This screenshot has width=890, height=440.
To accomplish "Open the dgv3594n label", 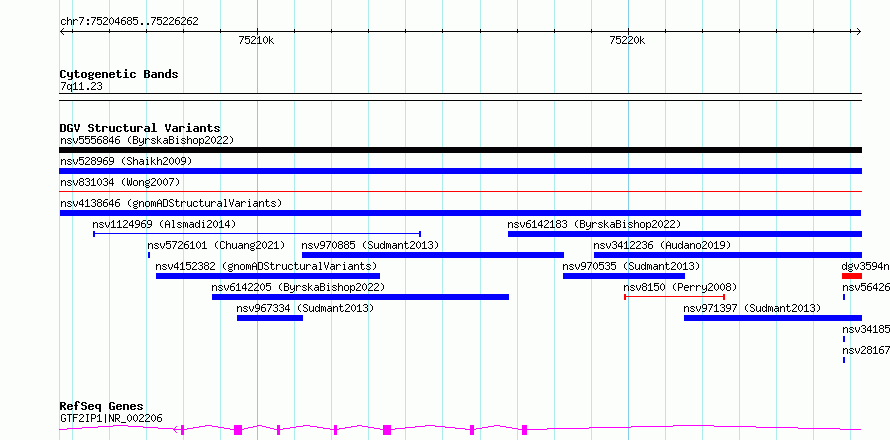I will pos(866,266).
